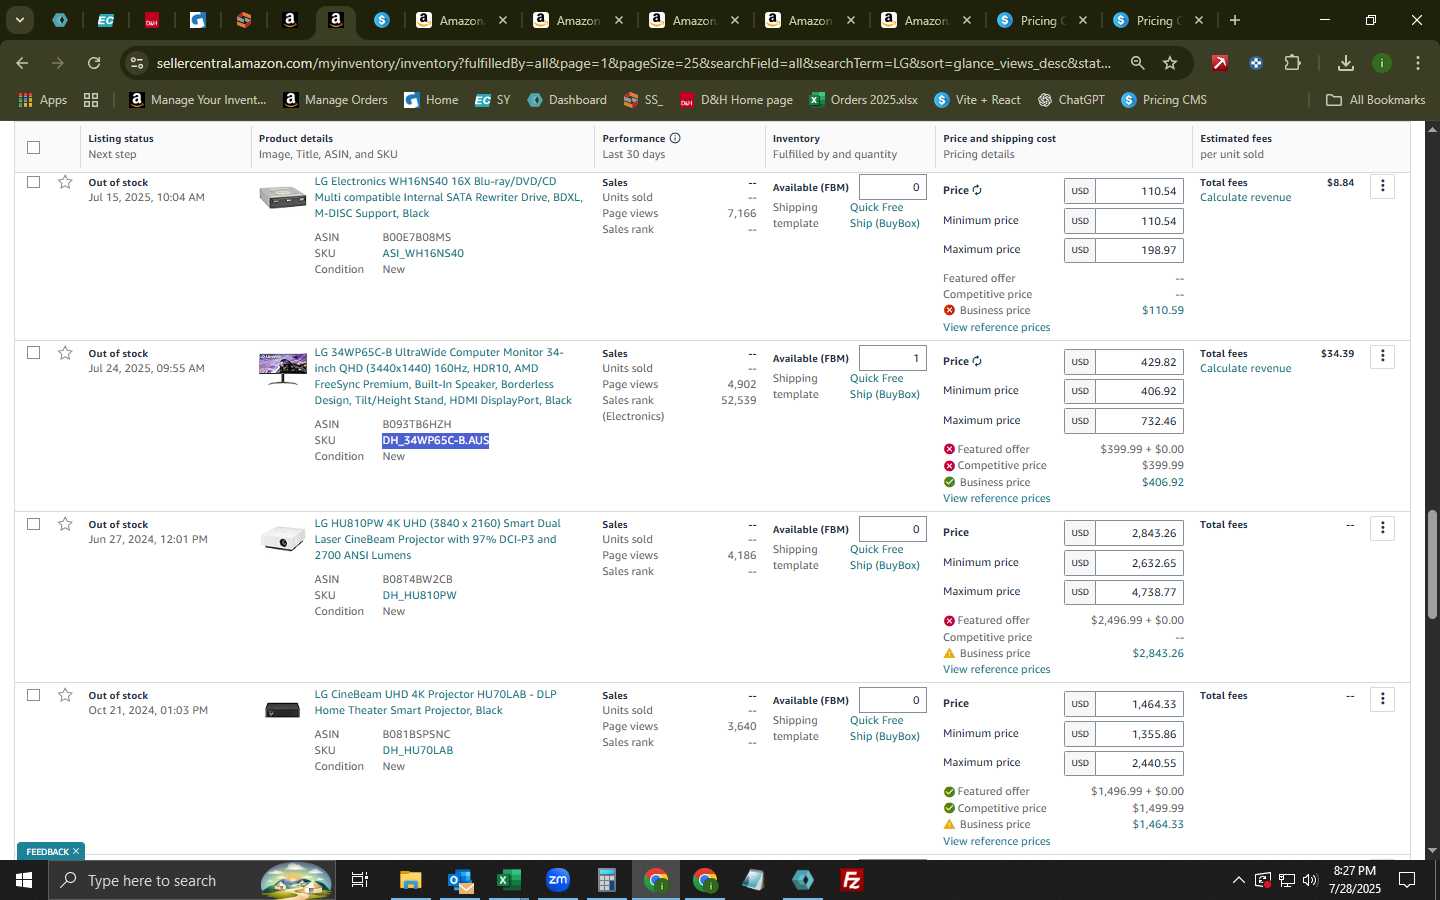Show hidden system tray icons chevron
Screen dimensions: 1440x900
[x=1238, y=880]
